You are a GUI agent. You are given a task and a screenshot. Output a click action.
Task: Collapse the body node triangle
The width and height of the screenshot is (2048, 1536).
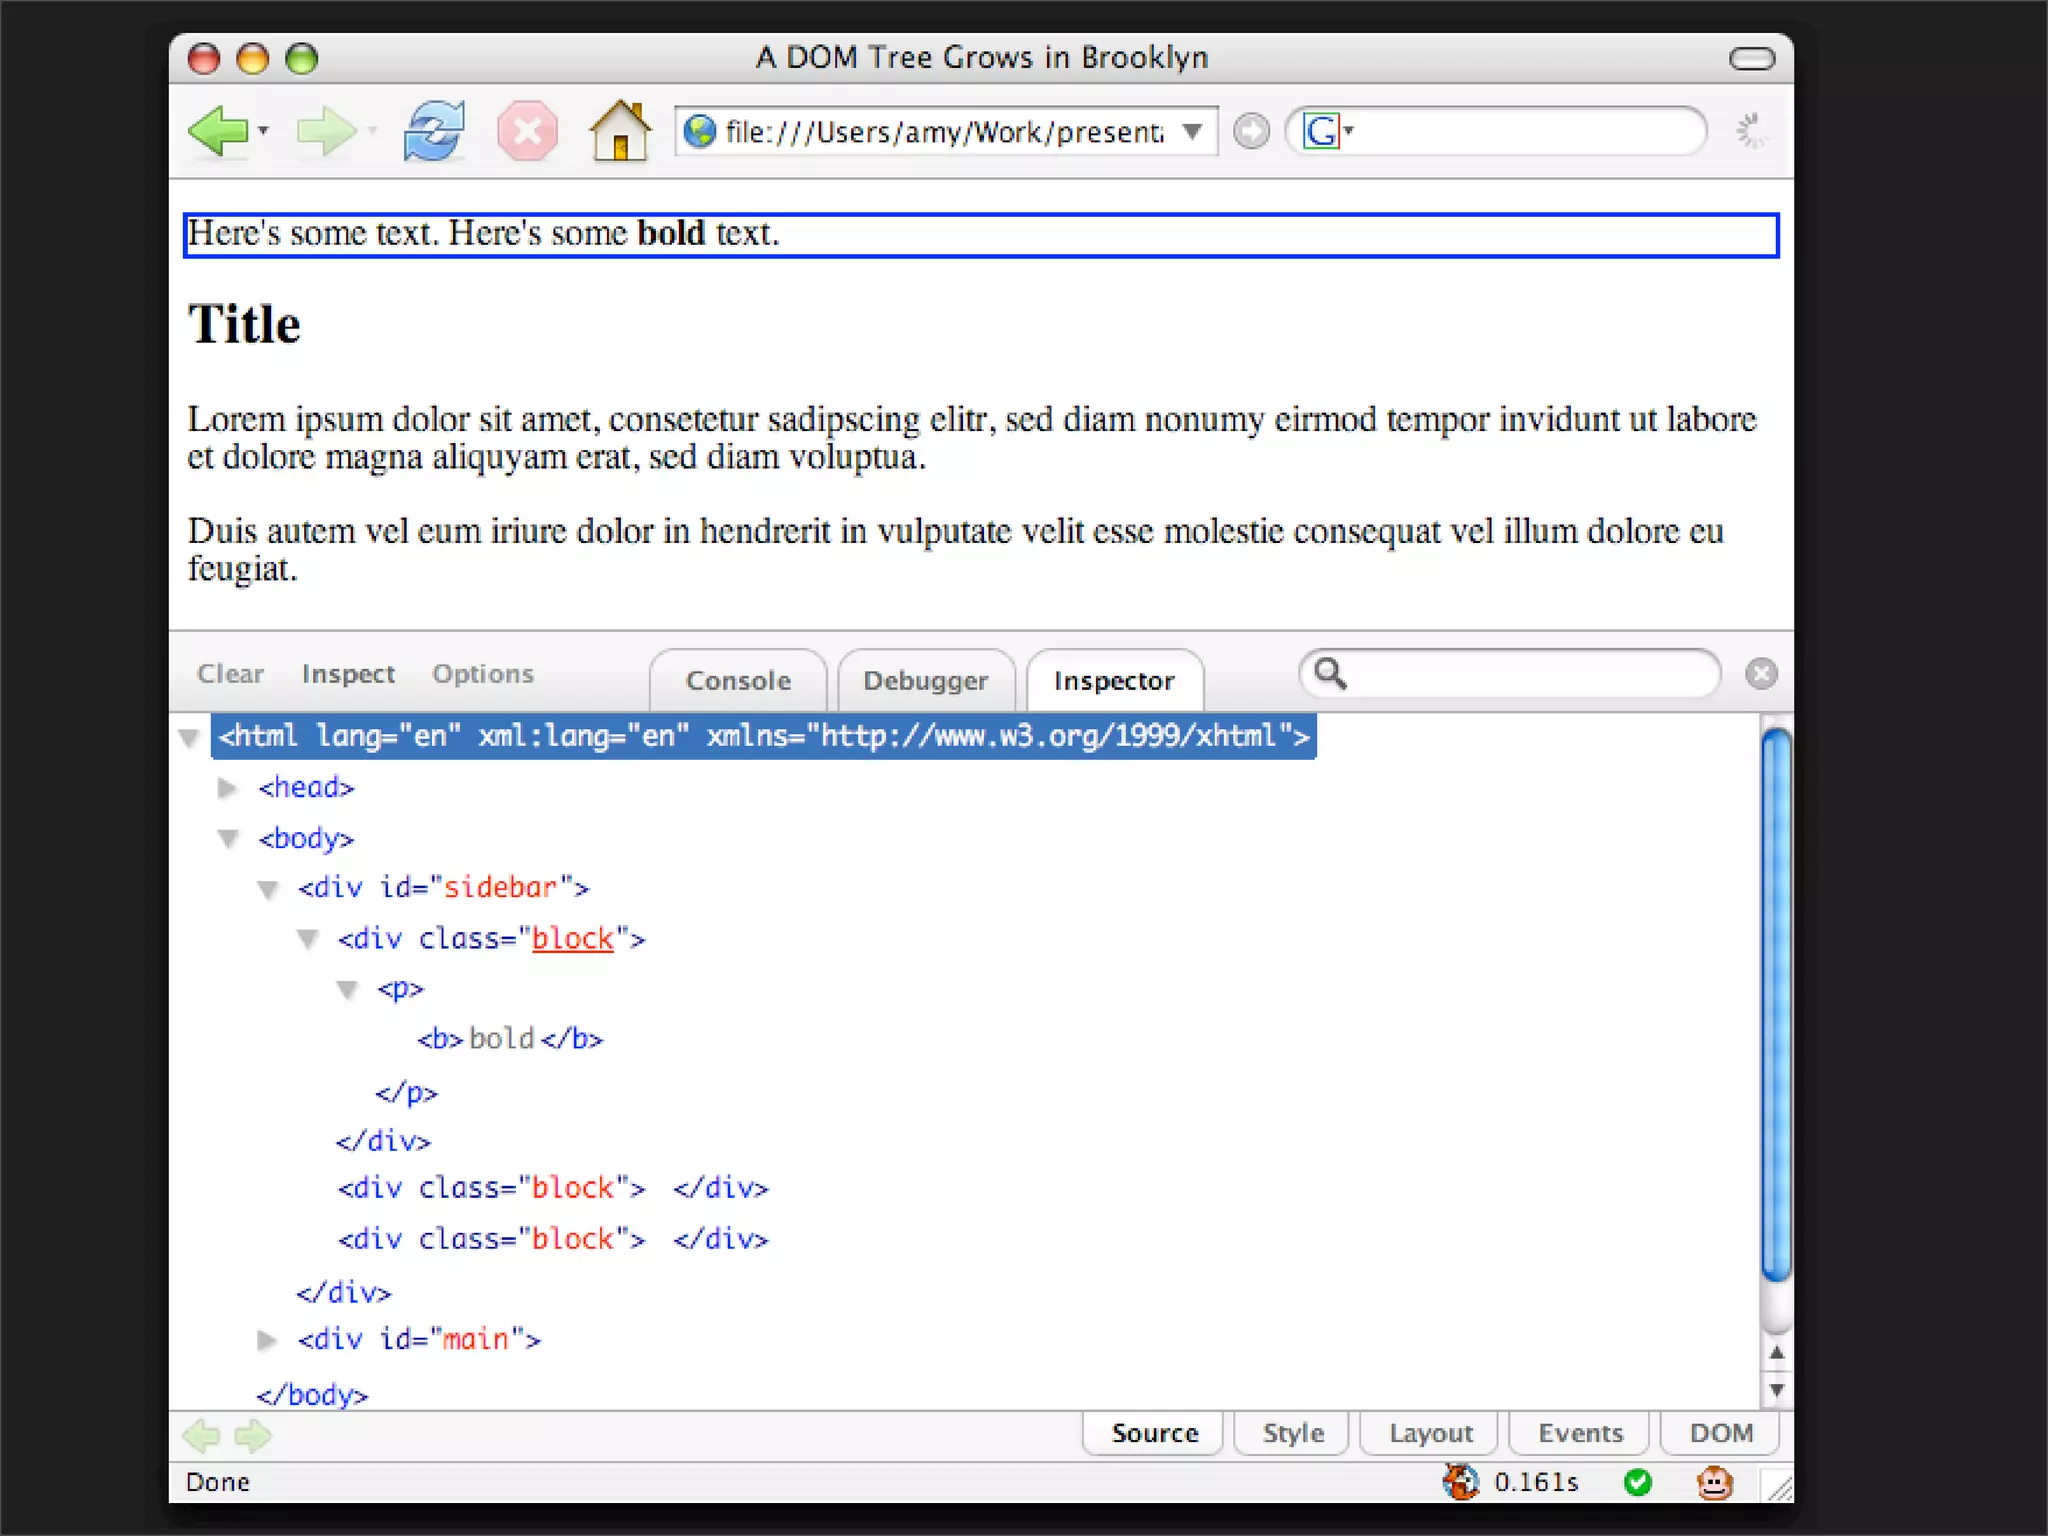(x=229, y=838)
